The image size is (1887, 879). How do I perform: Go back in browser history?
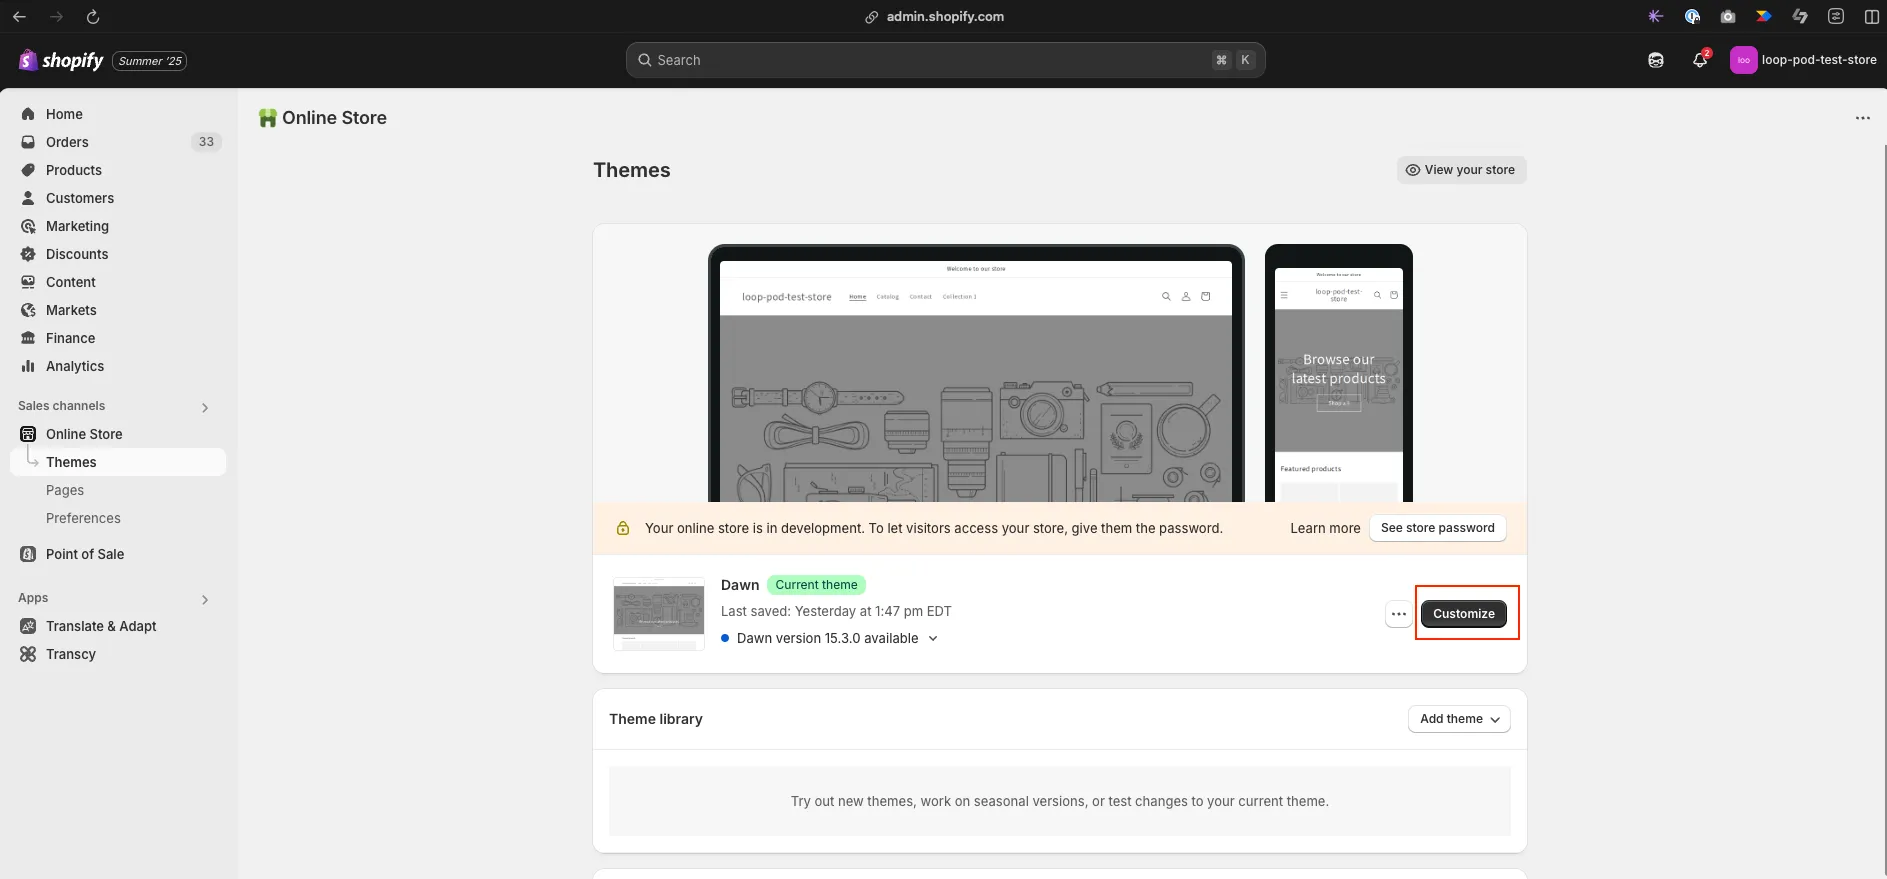tap(19, 16)
